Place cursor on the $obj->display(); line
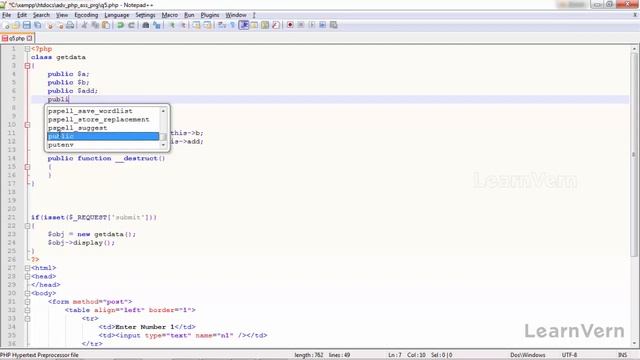640x360 pixels. coord(81,243)
